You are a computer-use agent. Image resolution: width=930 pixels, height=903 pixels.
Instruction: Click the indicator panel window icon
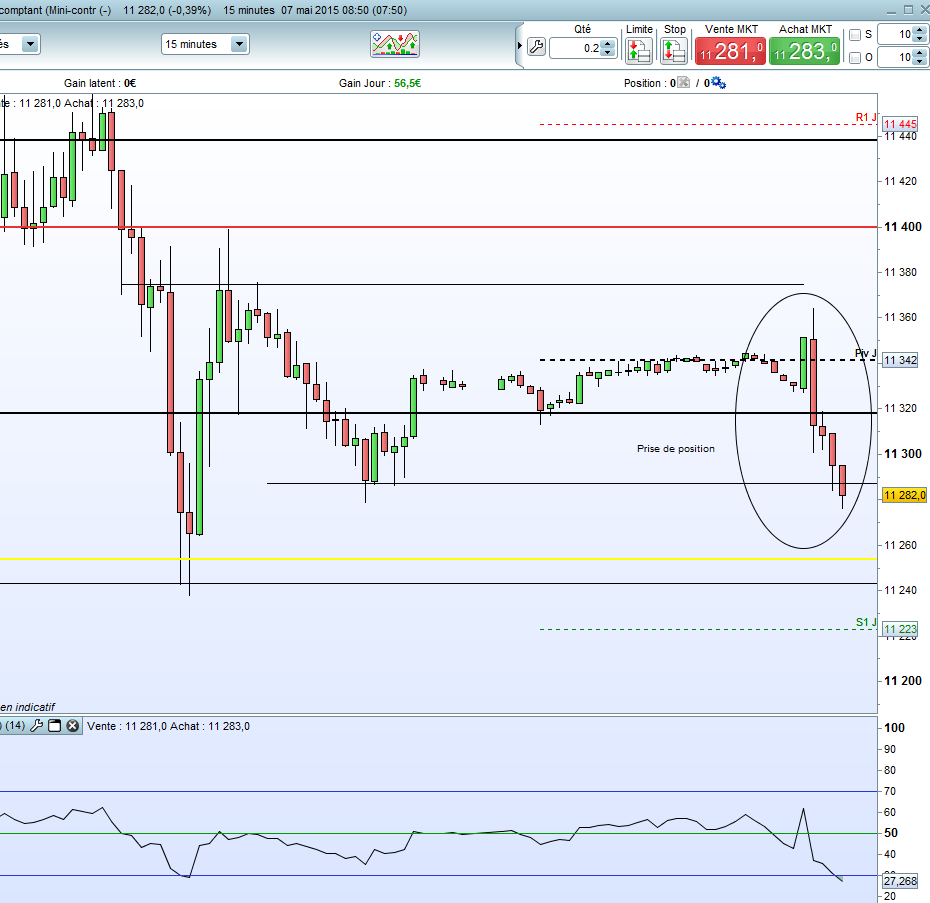click(55, 726)
